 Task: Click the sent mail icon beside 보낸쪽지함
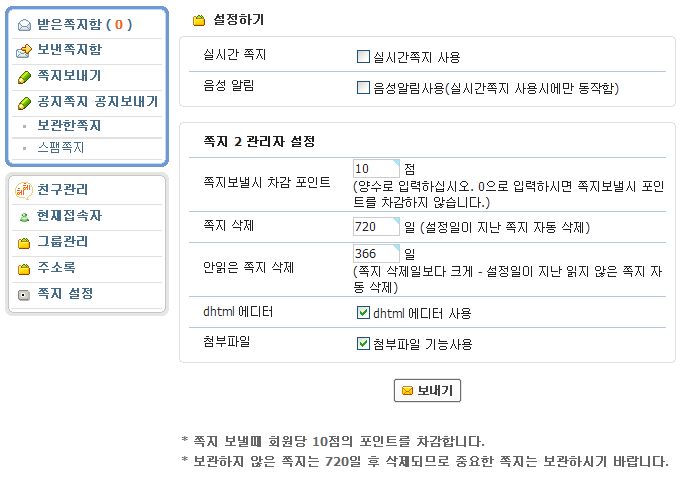pos(24,49)
